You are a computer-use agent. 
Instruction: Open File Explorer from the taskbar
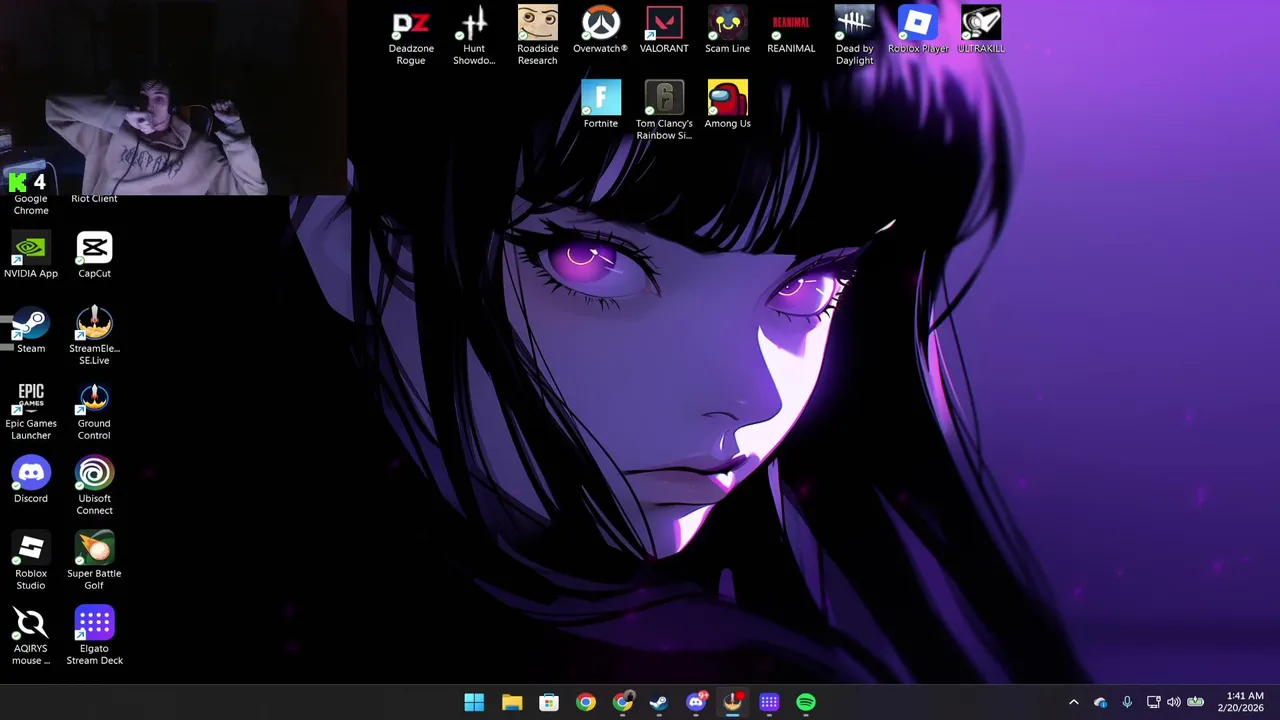pos(512,702)
